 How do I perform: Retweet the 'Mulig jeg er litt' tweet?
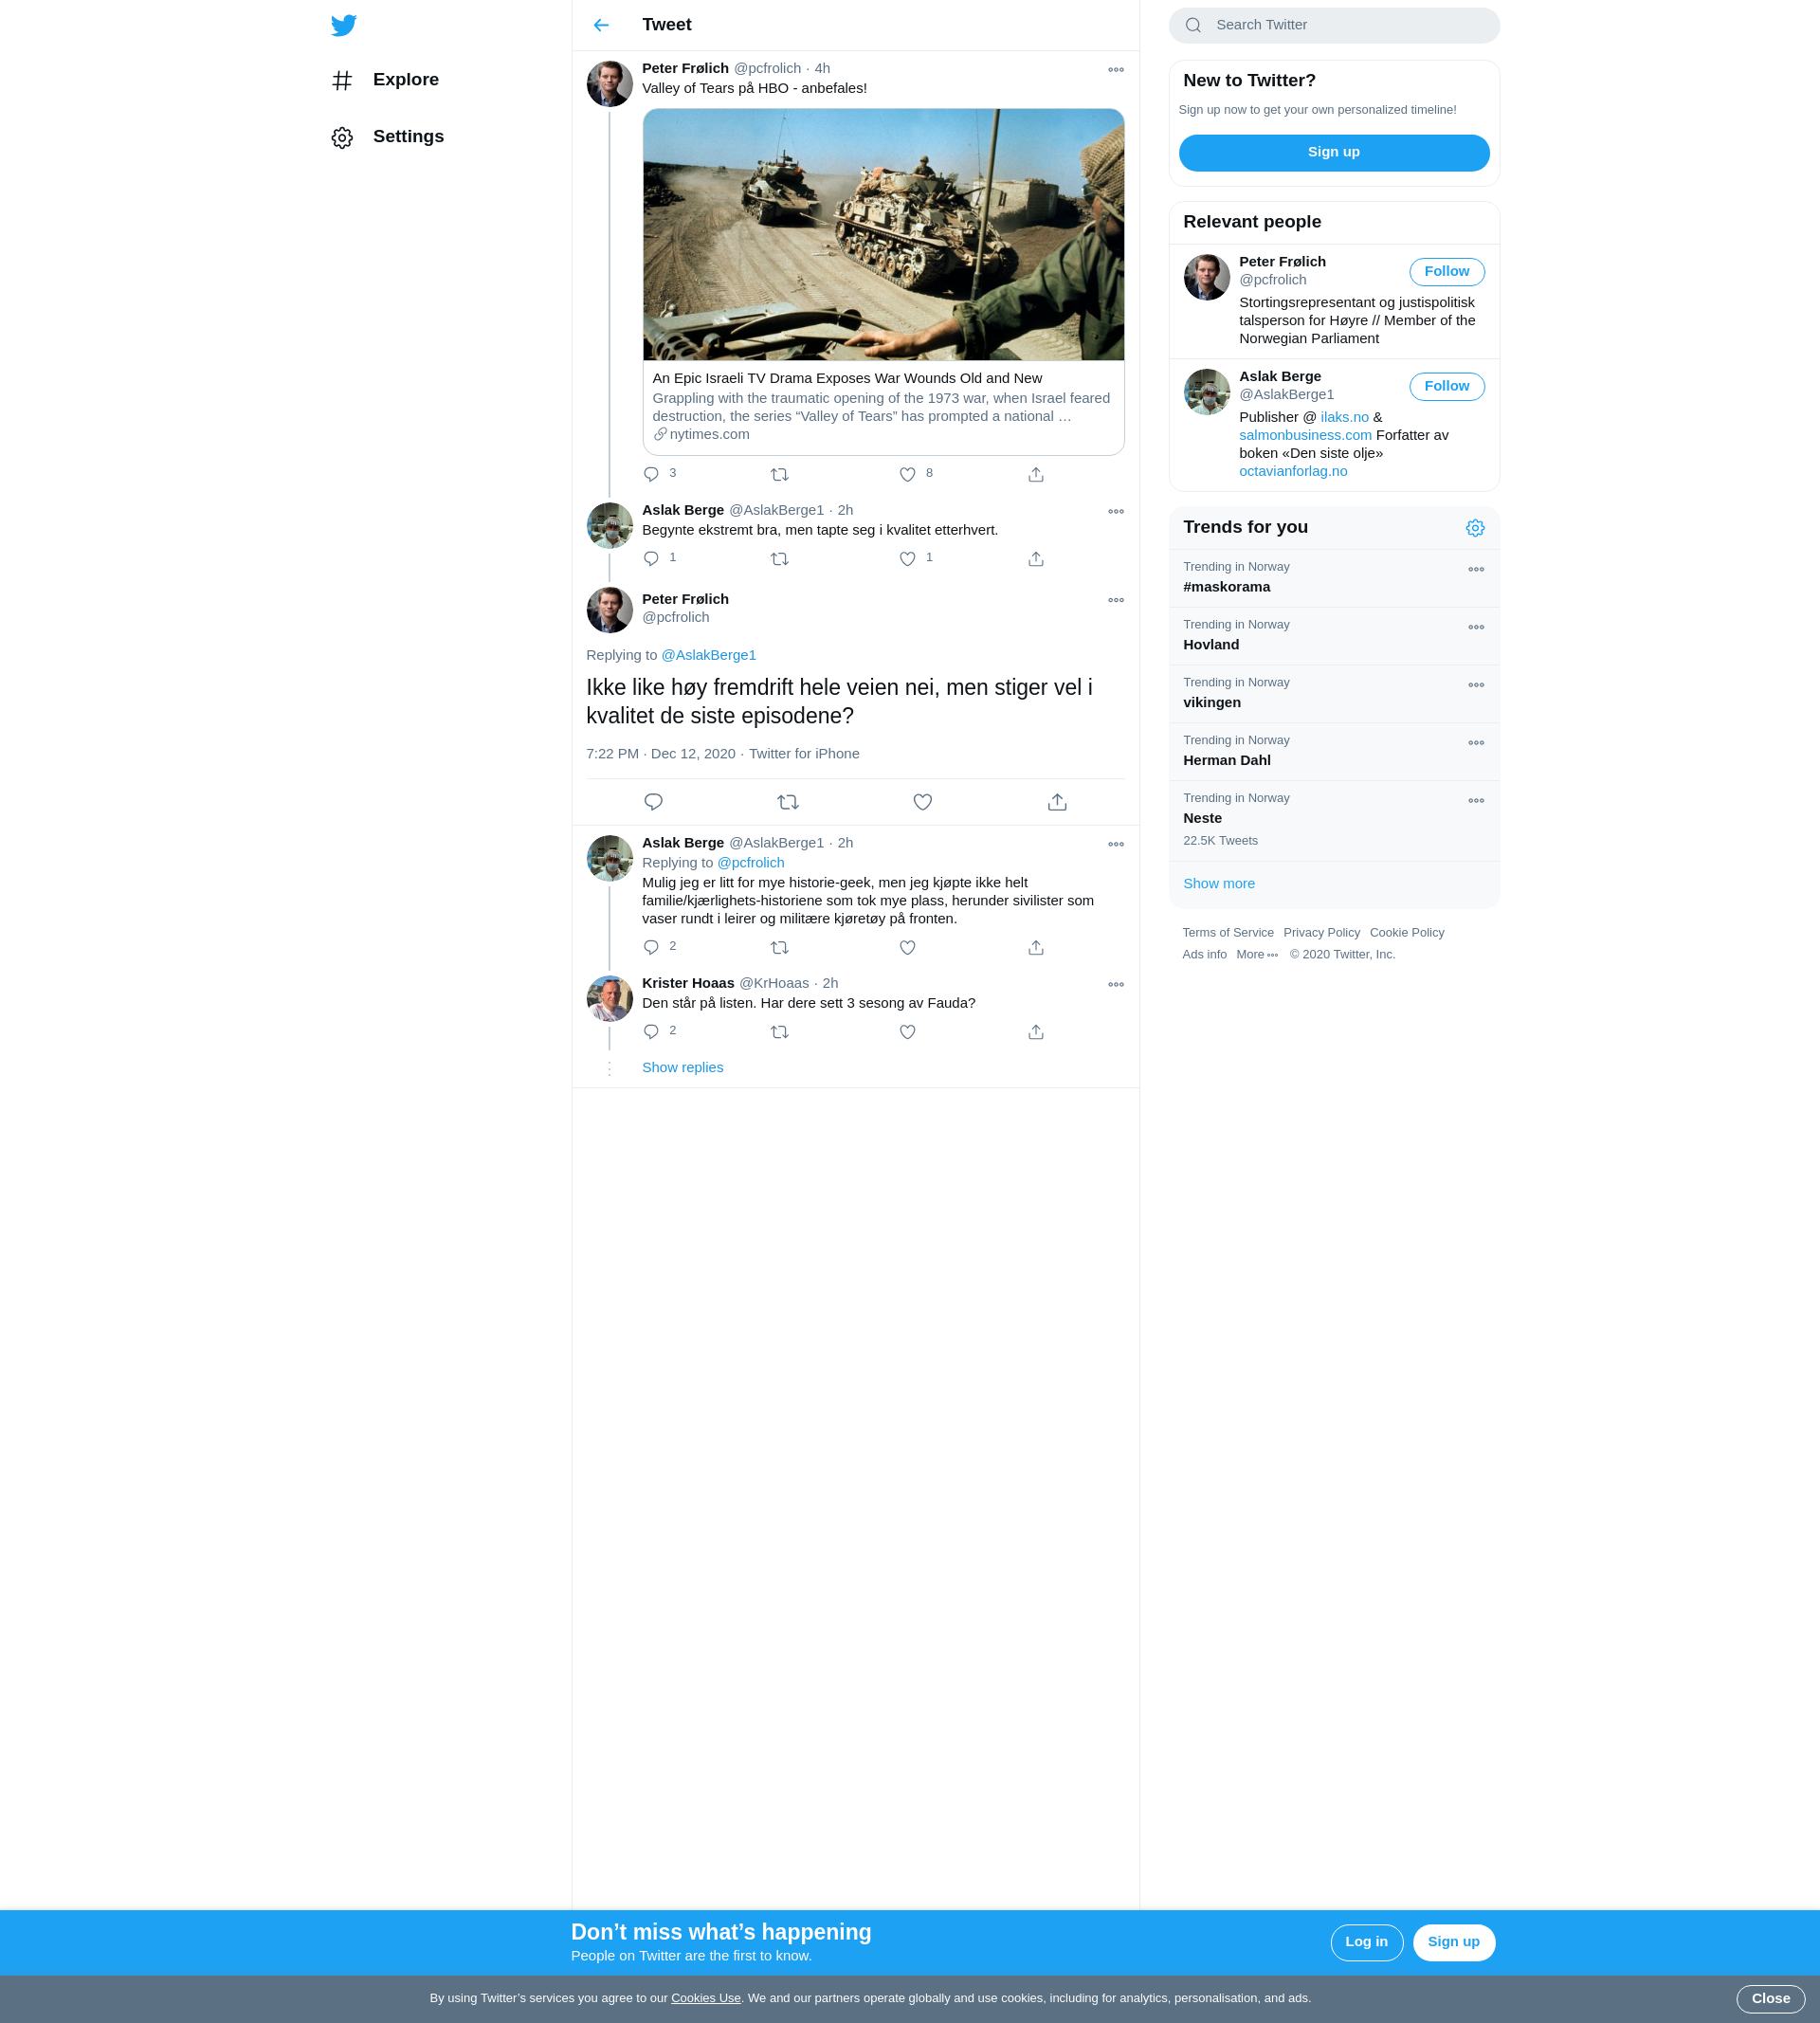780,948
